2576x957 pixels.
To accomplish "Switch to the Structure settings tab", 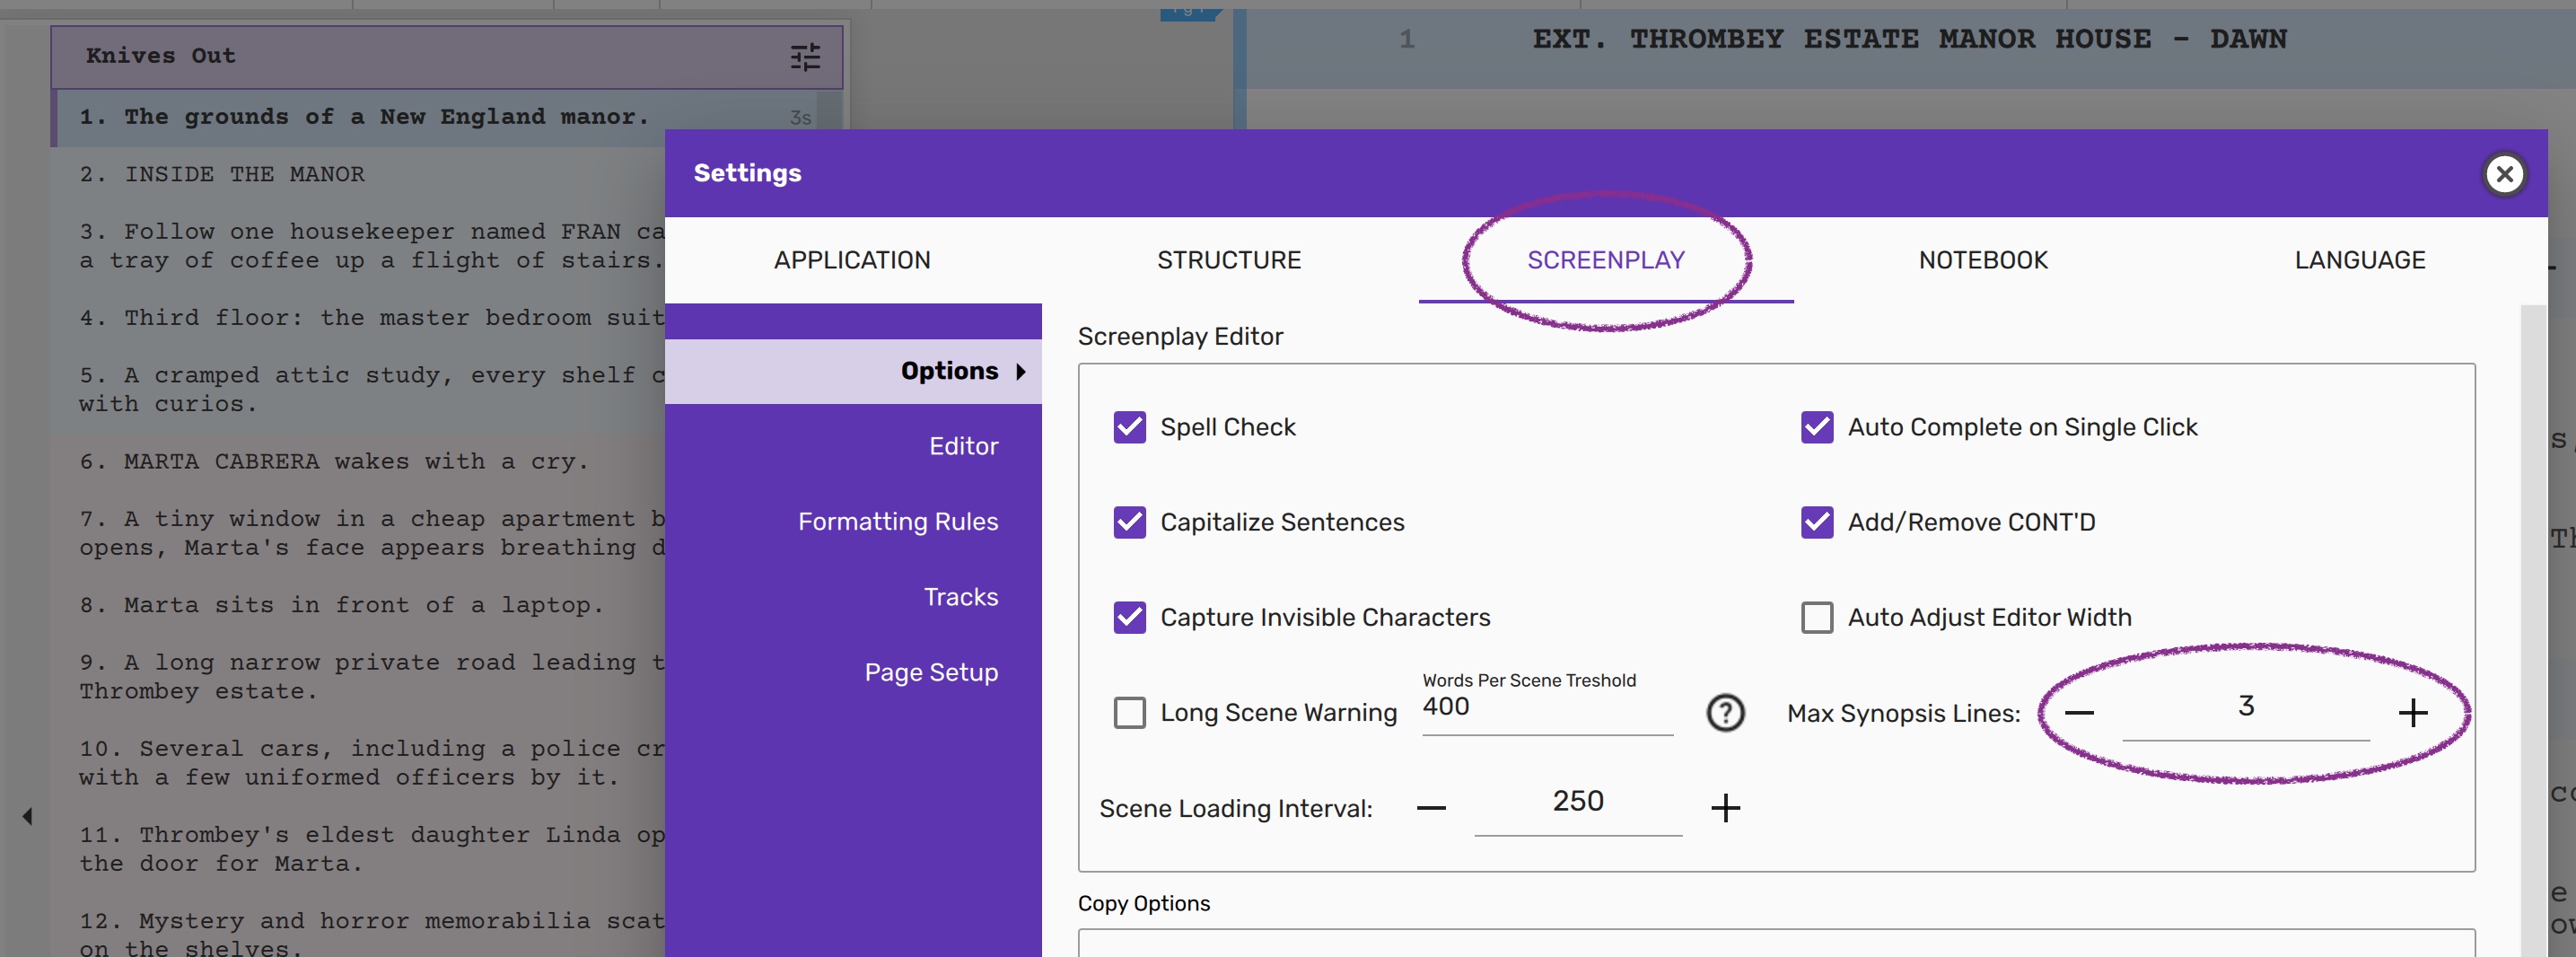I will pos(1228,260).
